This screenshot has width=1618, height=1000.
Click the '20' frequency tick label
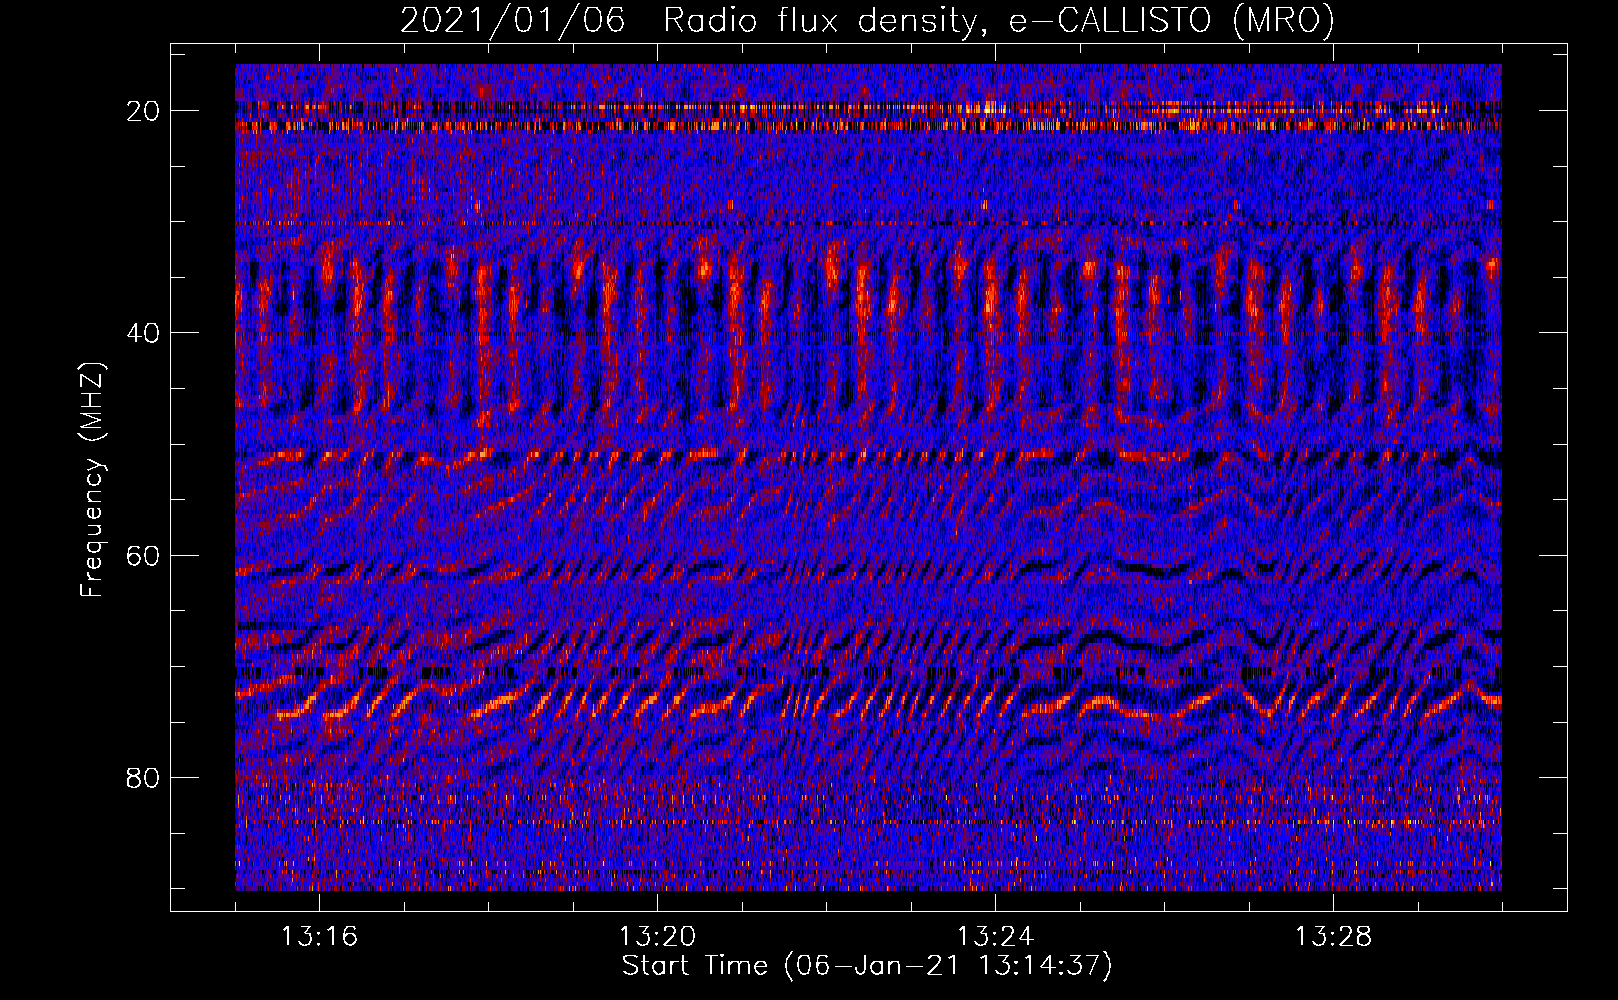pos(143,111)
